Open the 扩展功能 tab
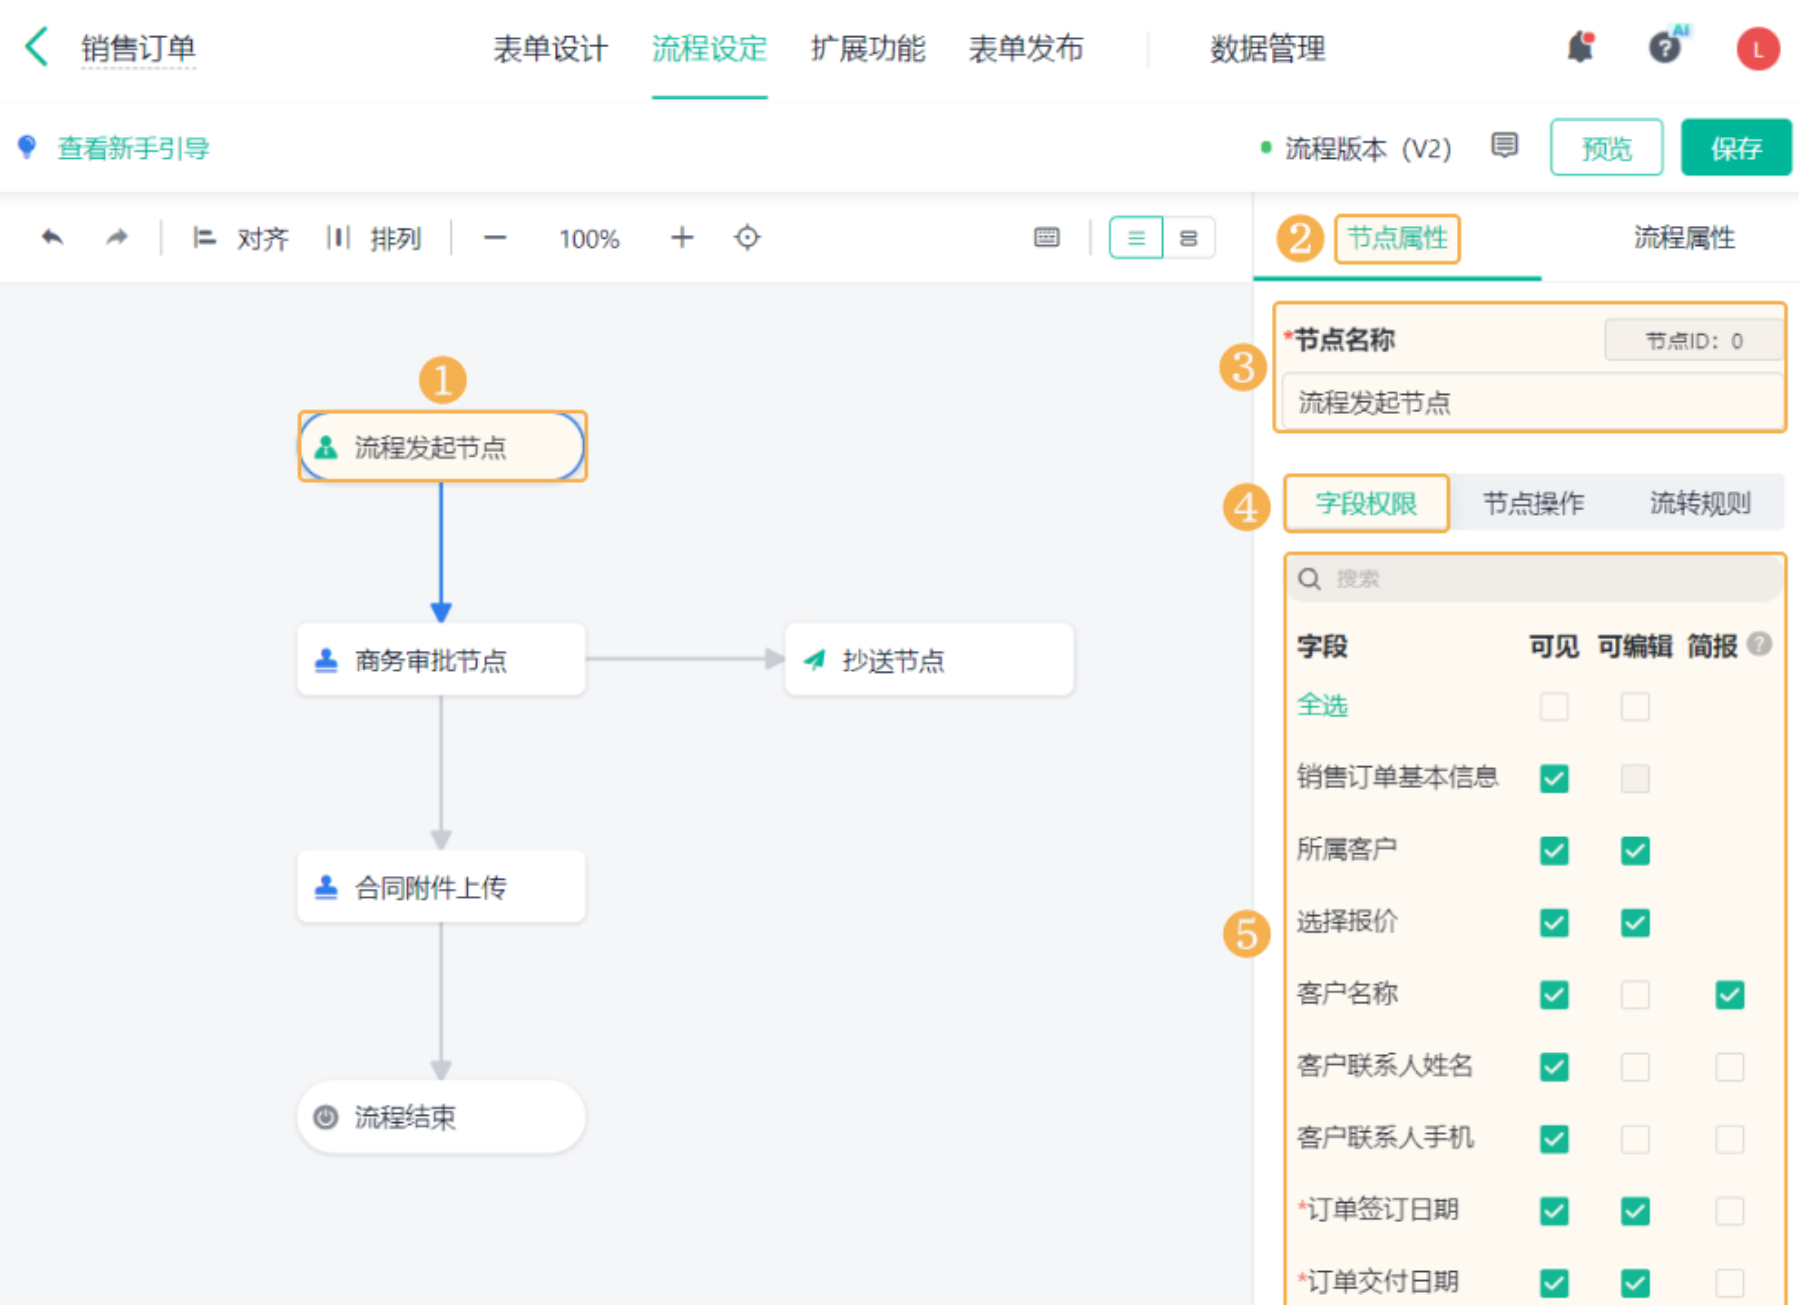This screenshot has height=1305, width=1799. (868, 48)
